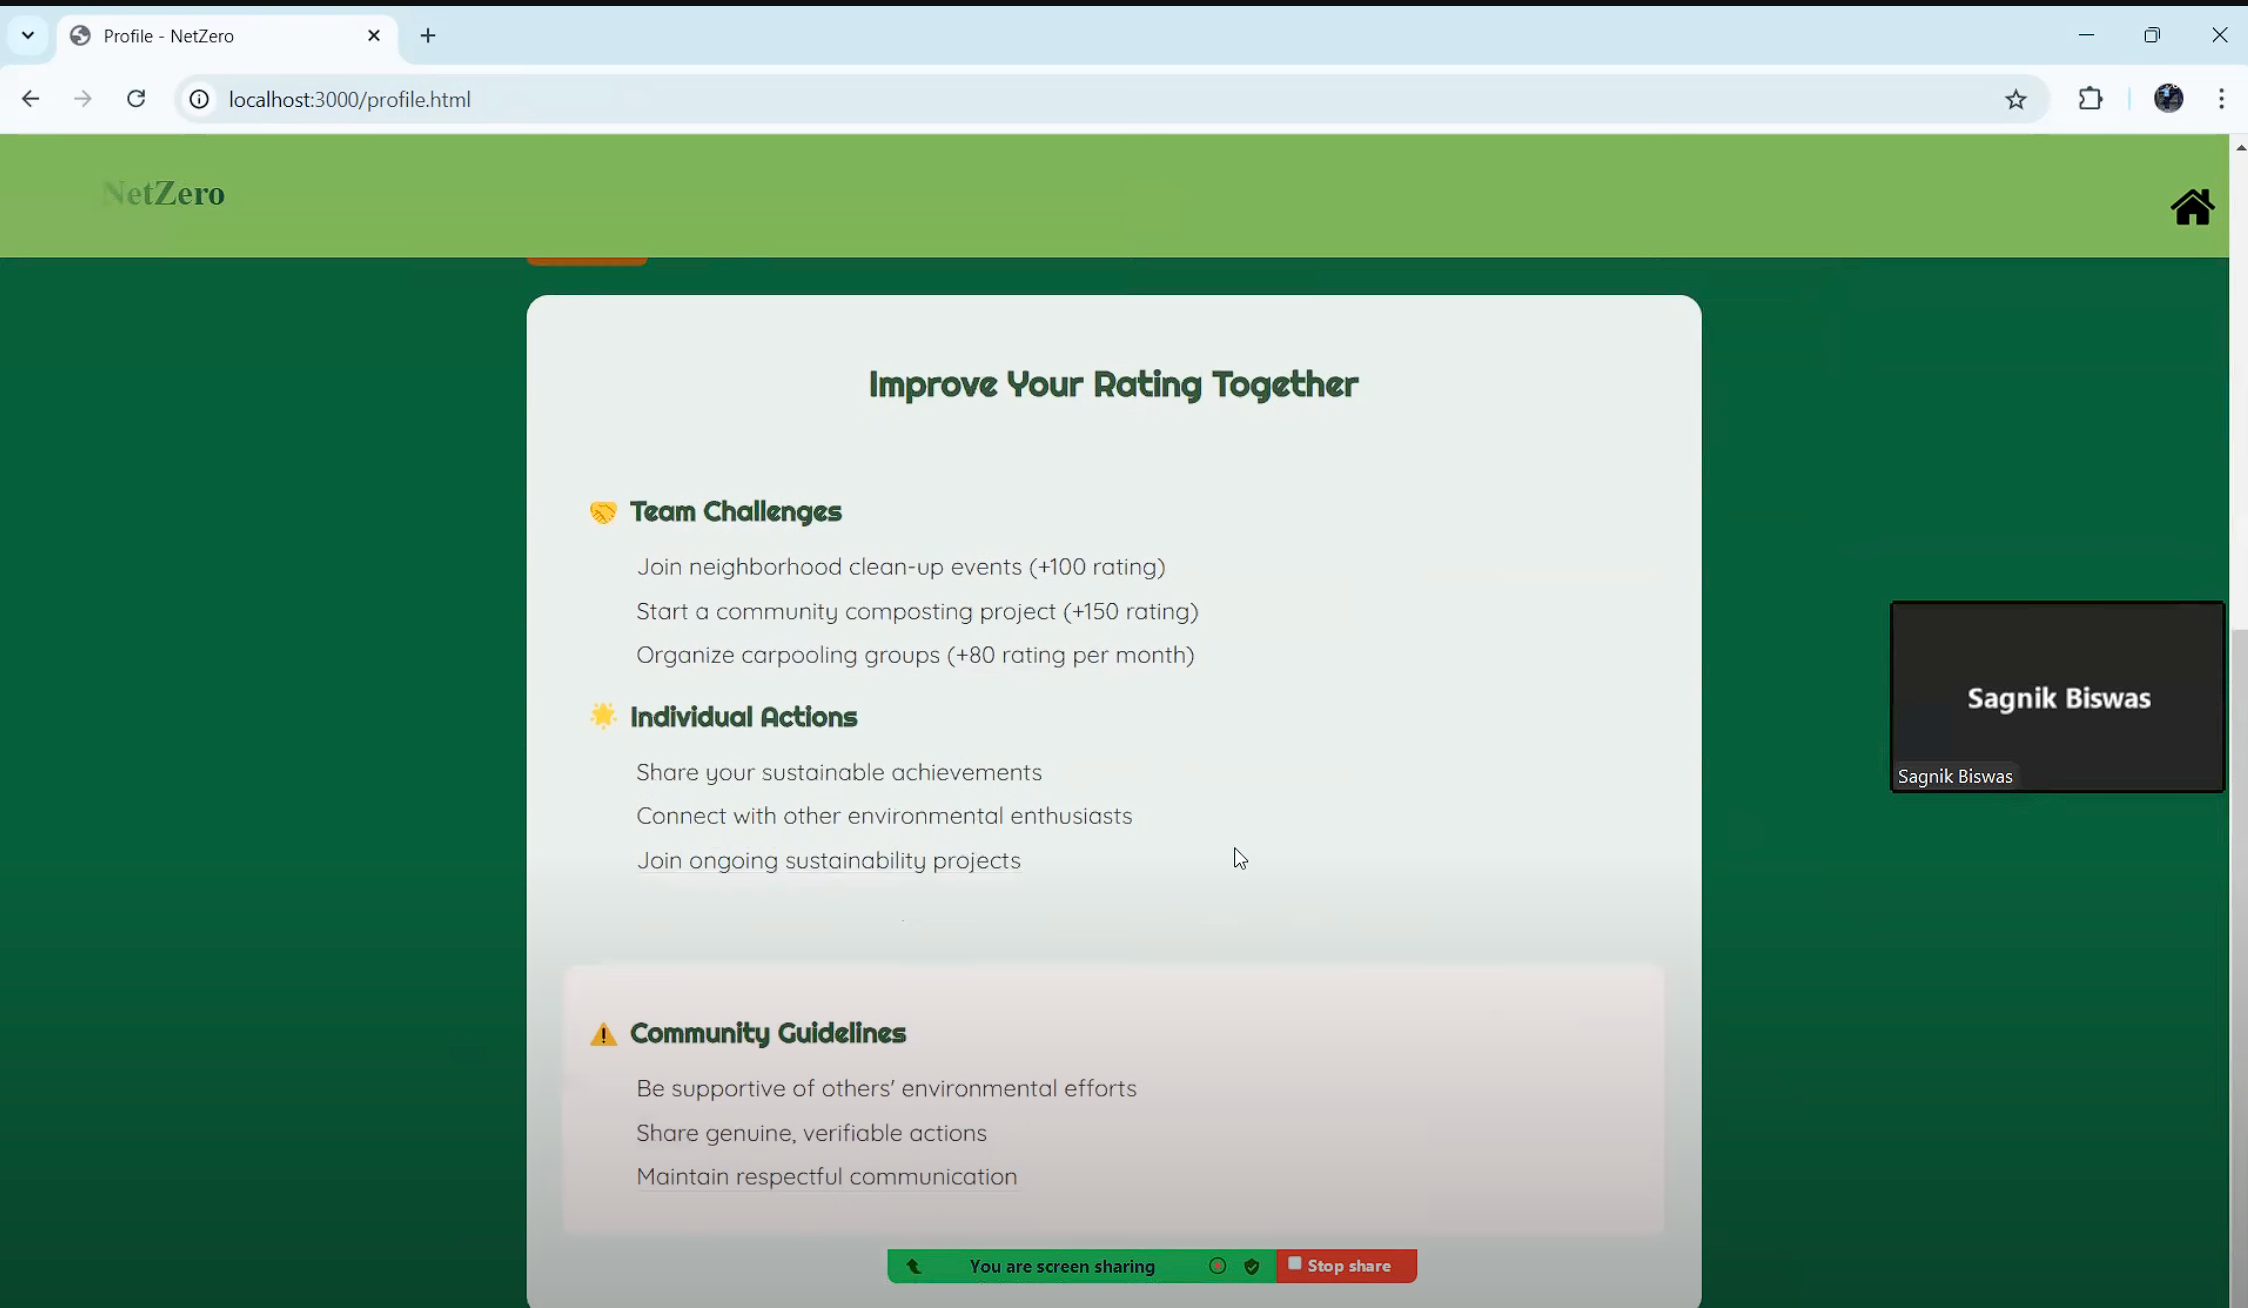Open a new browser tab

tap(428, 36)
